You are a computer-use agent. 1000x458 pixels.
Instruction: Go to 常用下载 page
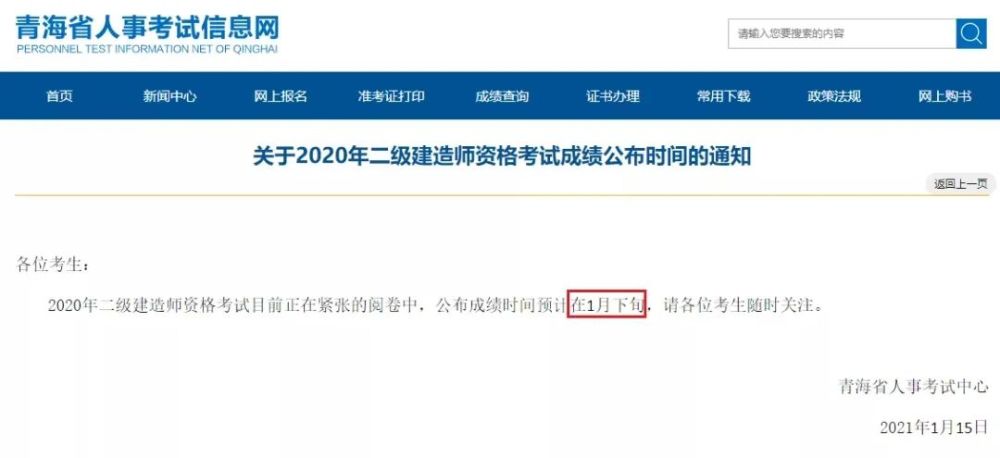pos(723,96)
